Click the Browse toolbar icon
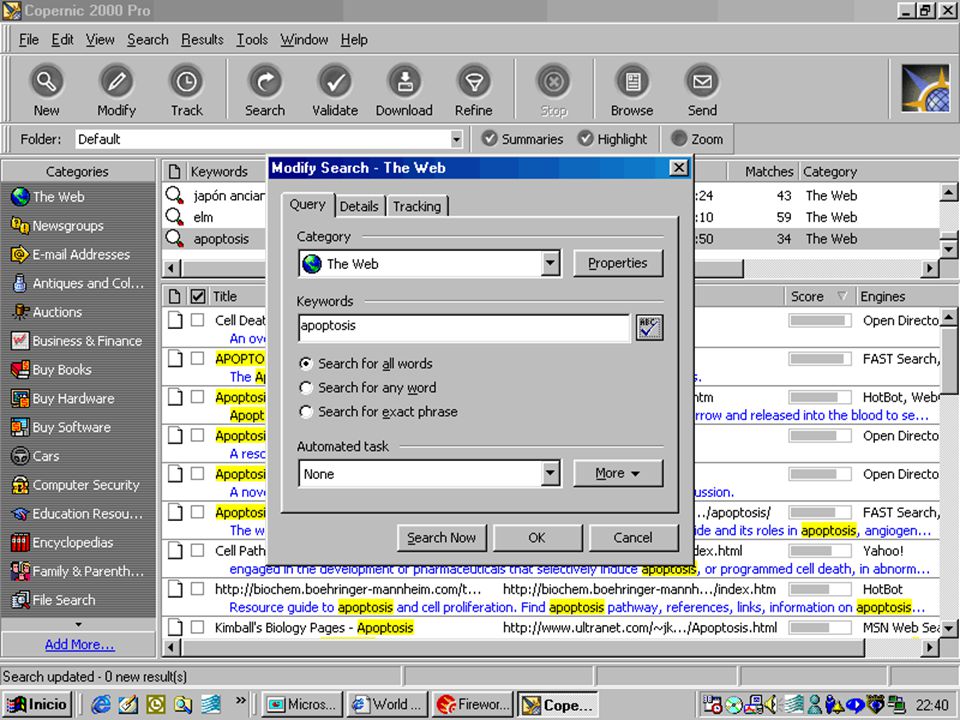Screen dimensions: 960x720 pos(632,91)
